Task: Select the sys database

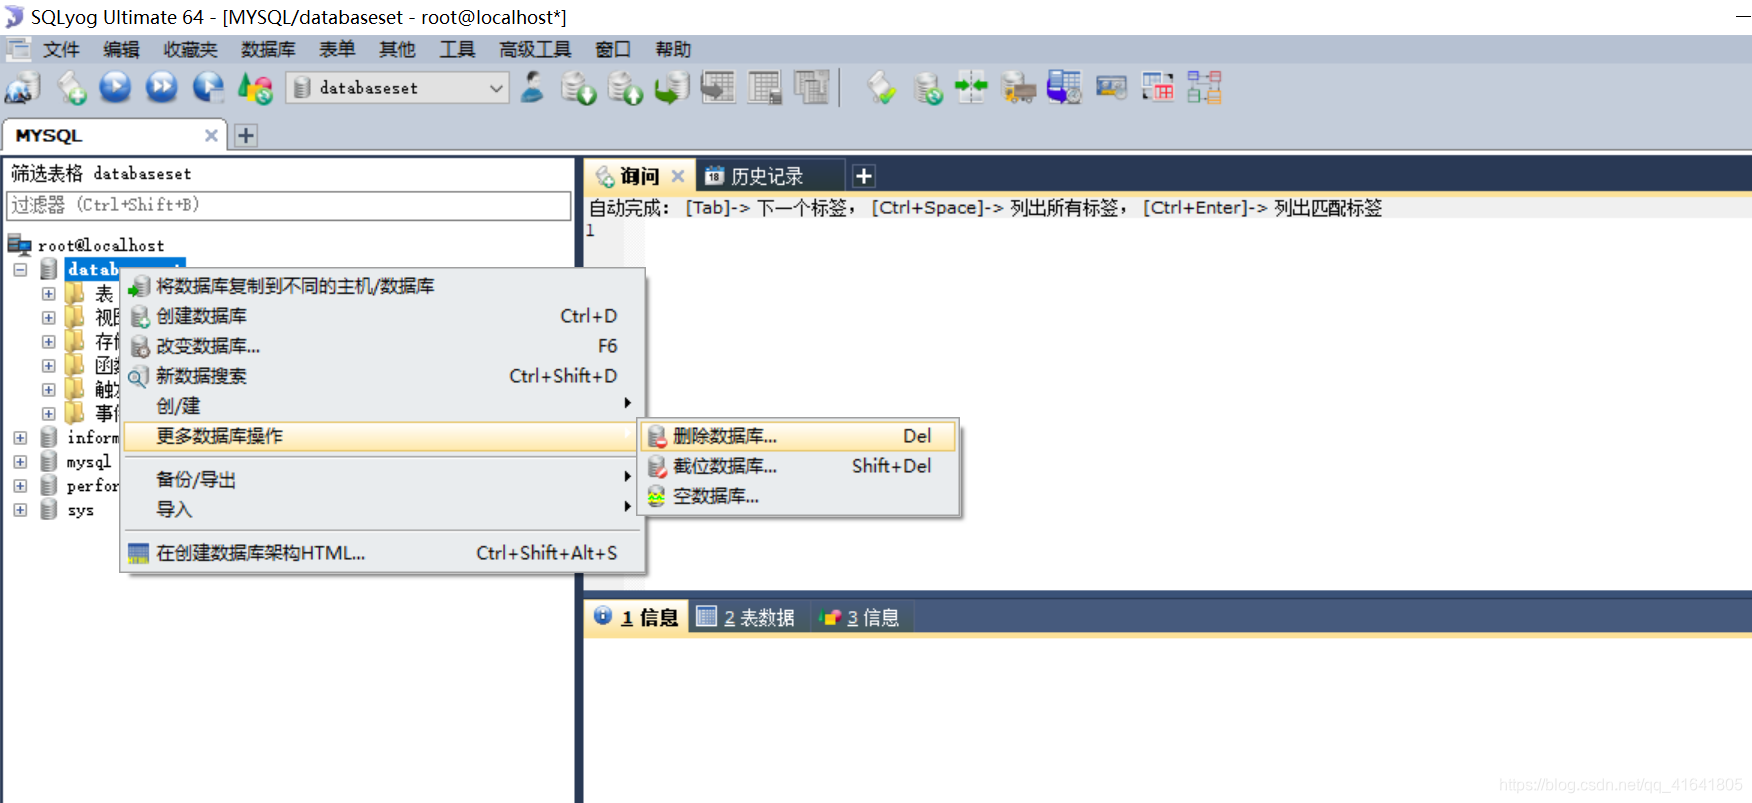Action: pos(80,510)
